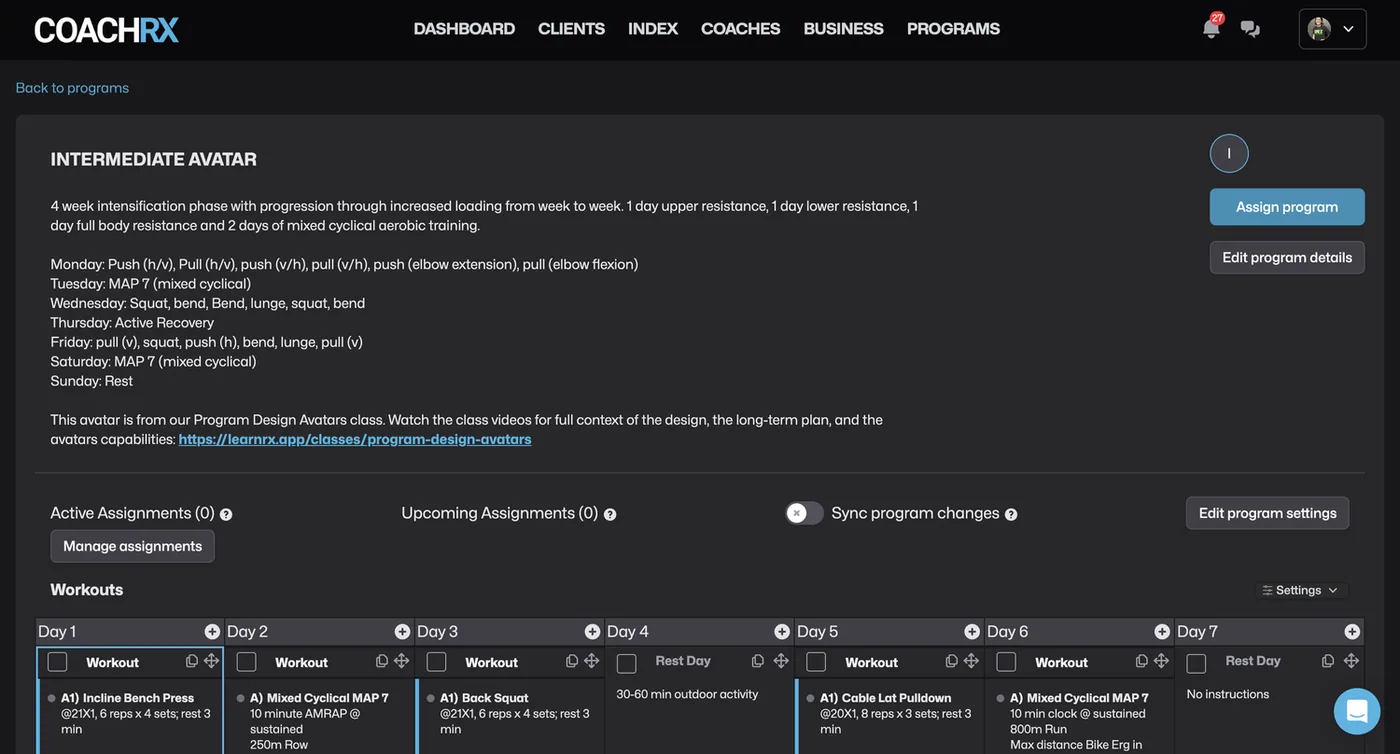The width and height of the screenshot is (1400, 754).
Task: Copy the Day 4 rest day
Action: [758, 661]
